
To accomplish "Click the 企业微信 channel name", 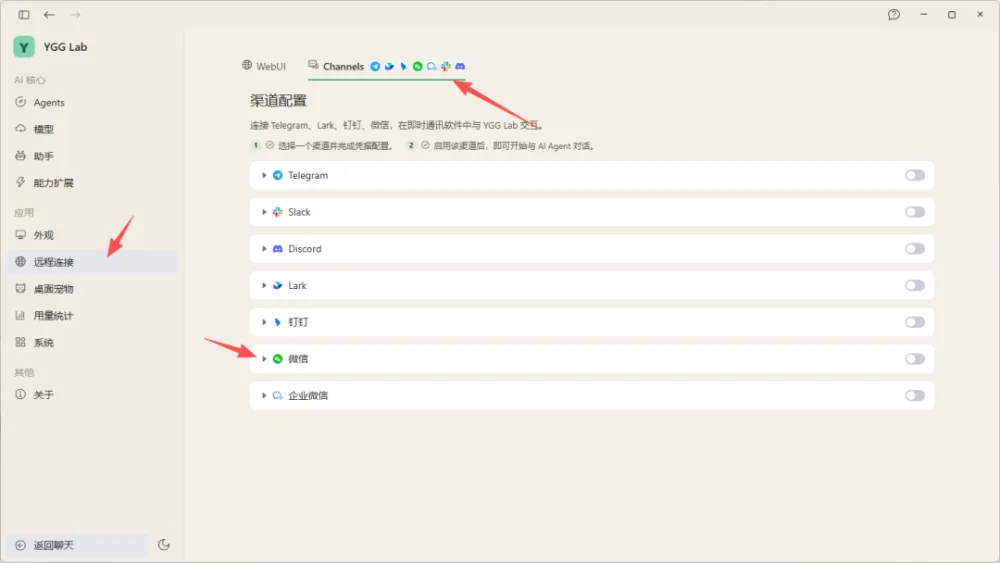I will coord(308,395).
